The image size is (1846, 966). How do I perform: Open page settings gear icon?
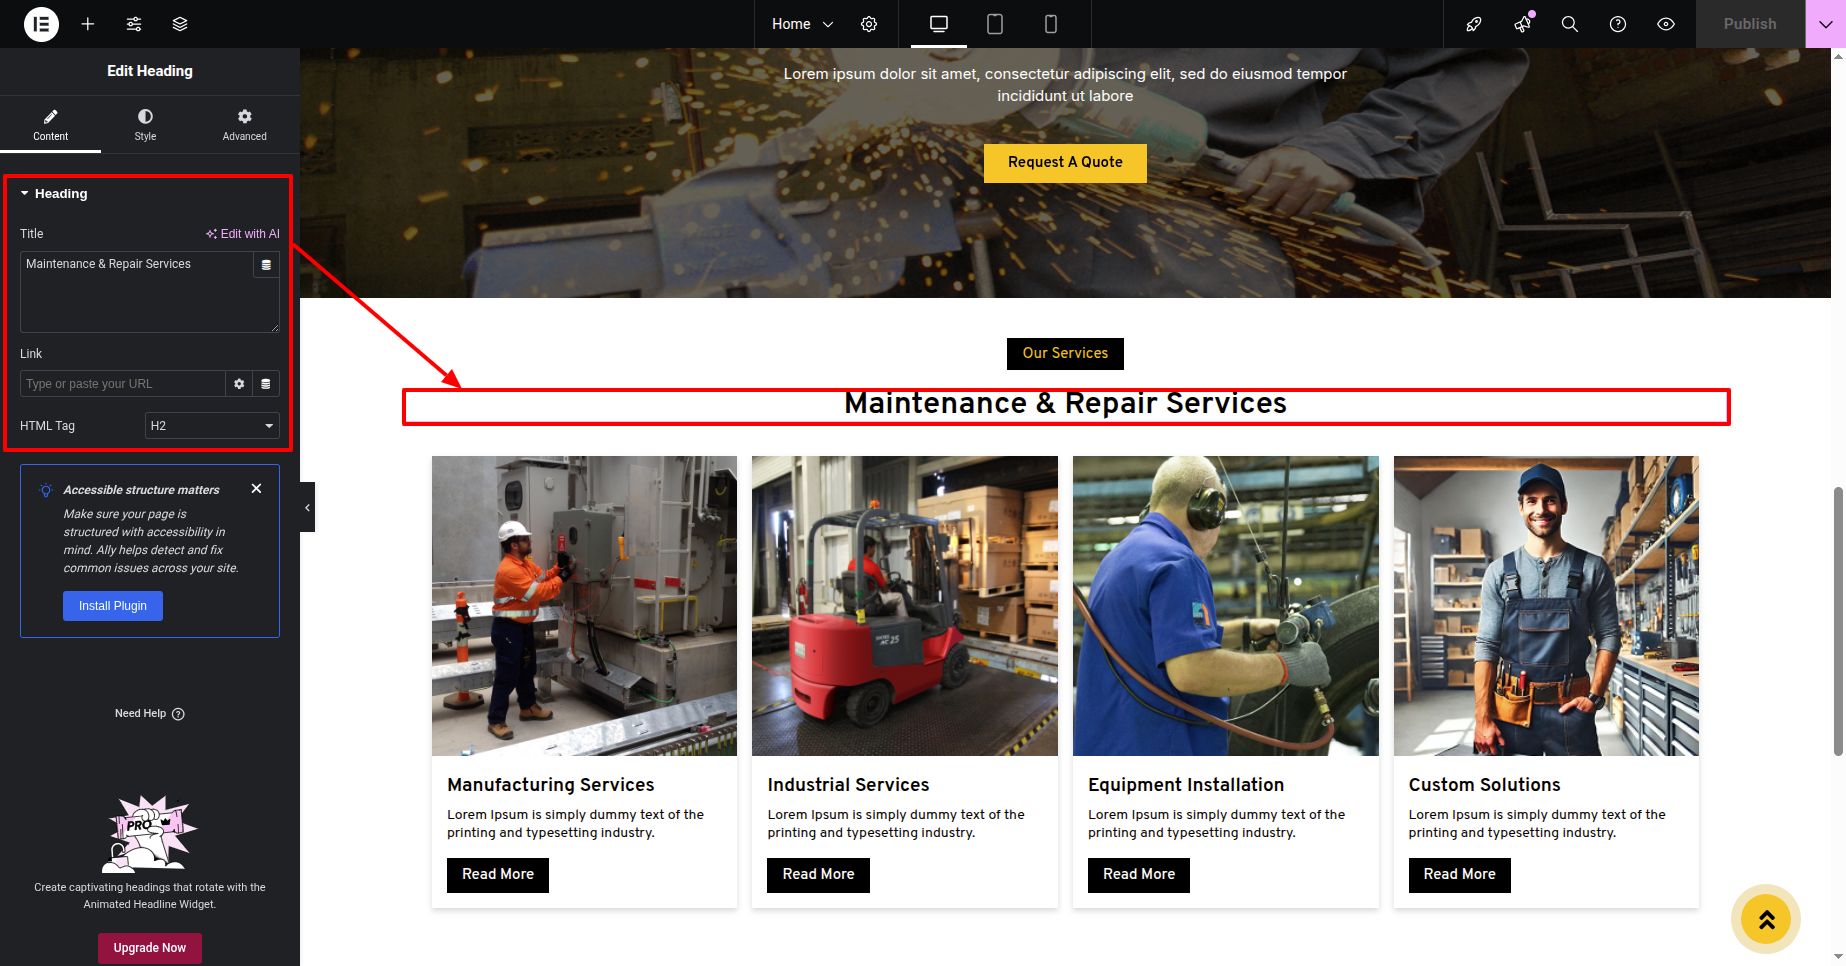coord(869,24)
